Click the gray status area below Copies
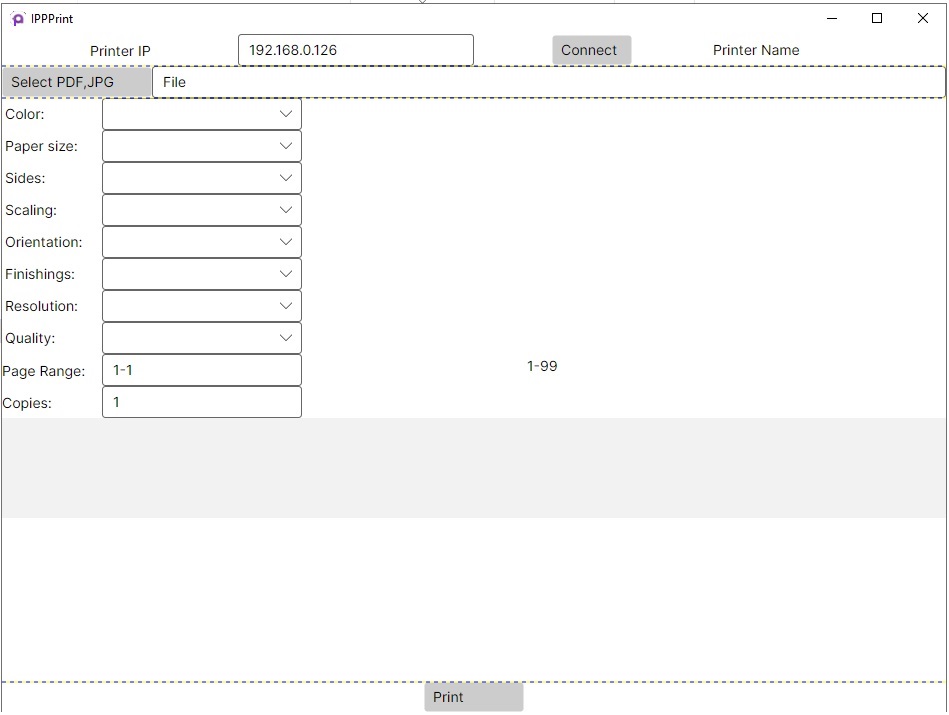The height and width of the screenshot is (715, 949). [473, 468]
